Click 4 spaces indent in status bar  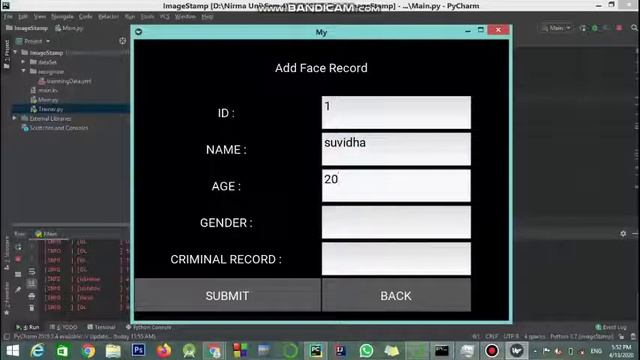[x=535, y=337]
